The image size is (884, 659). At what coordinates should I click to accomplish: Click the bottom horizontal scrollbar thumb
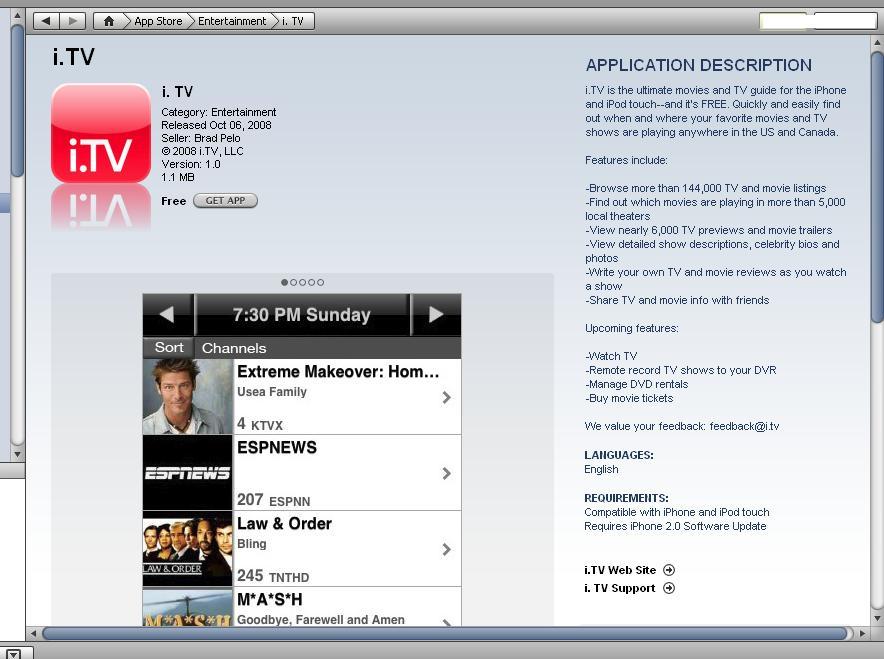coord(444,633)
